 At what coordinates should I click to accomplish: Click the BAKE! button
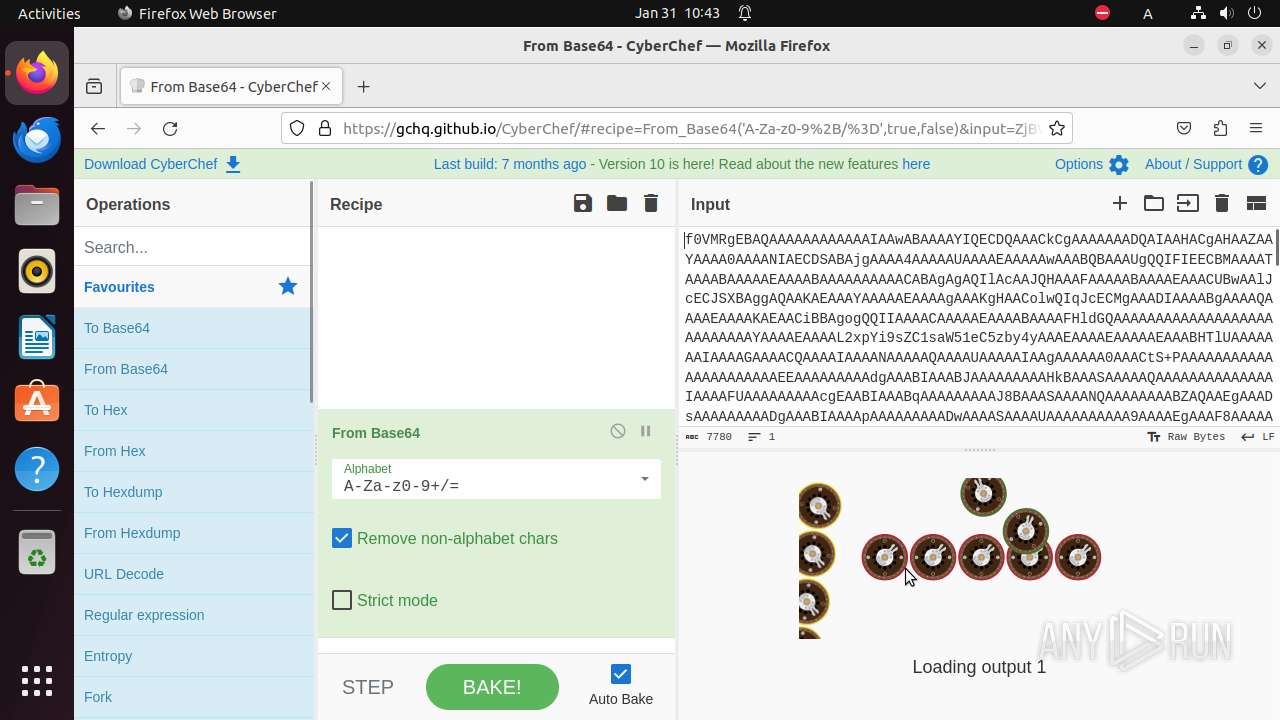492,687
